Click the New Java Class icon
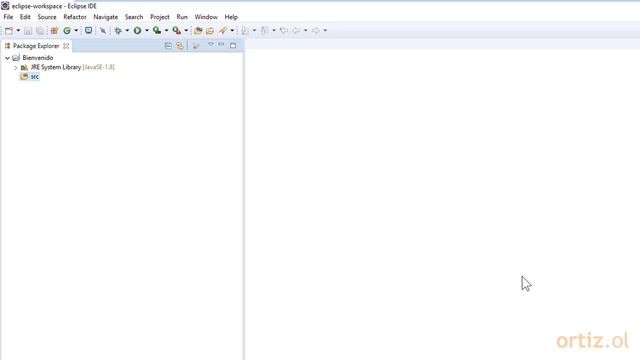The width and height of the screenshot is (640, 360). point(67,31)
